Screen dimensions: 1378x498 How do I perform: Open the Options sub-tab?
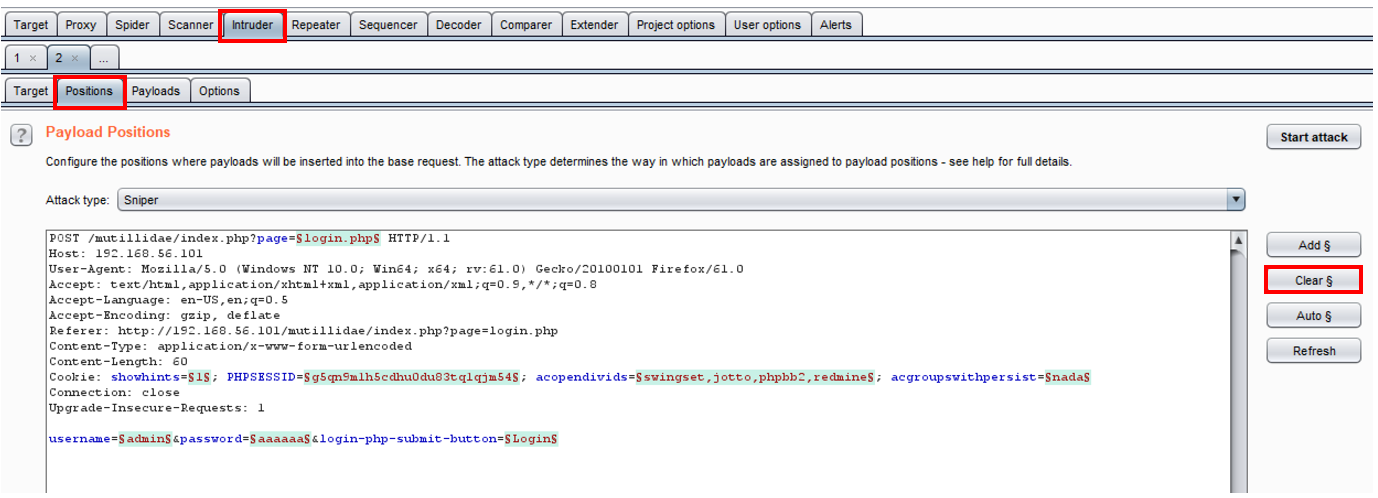(219, 91)
